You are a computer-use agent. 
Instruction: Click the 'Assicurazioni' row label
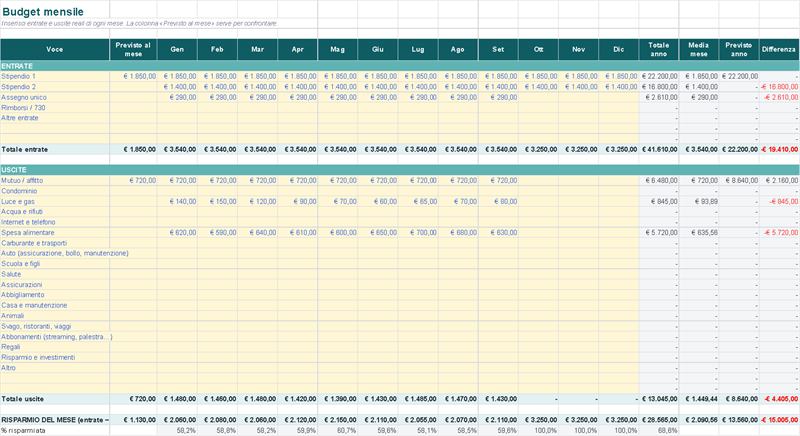pyautogui.click(x=21, y=285)
